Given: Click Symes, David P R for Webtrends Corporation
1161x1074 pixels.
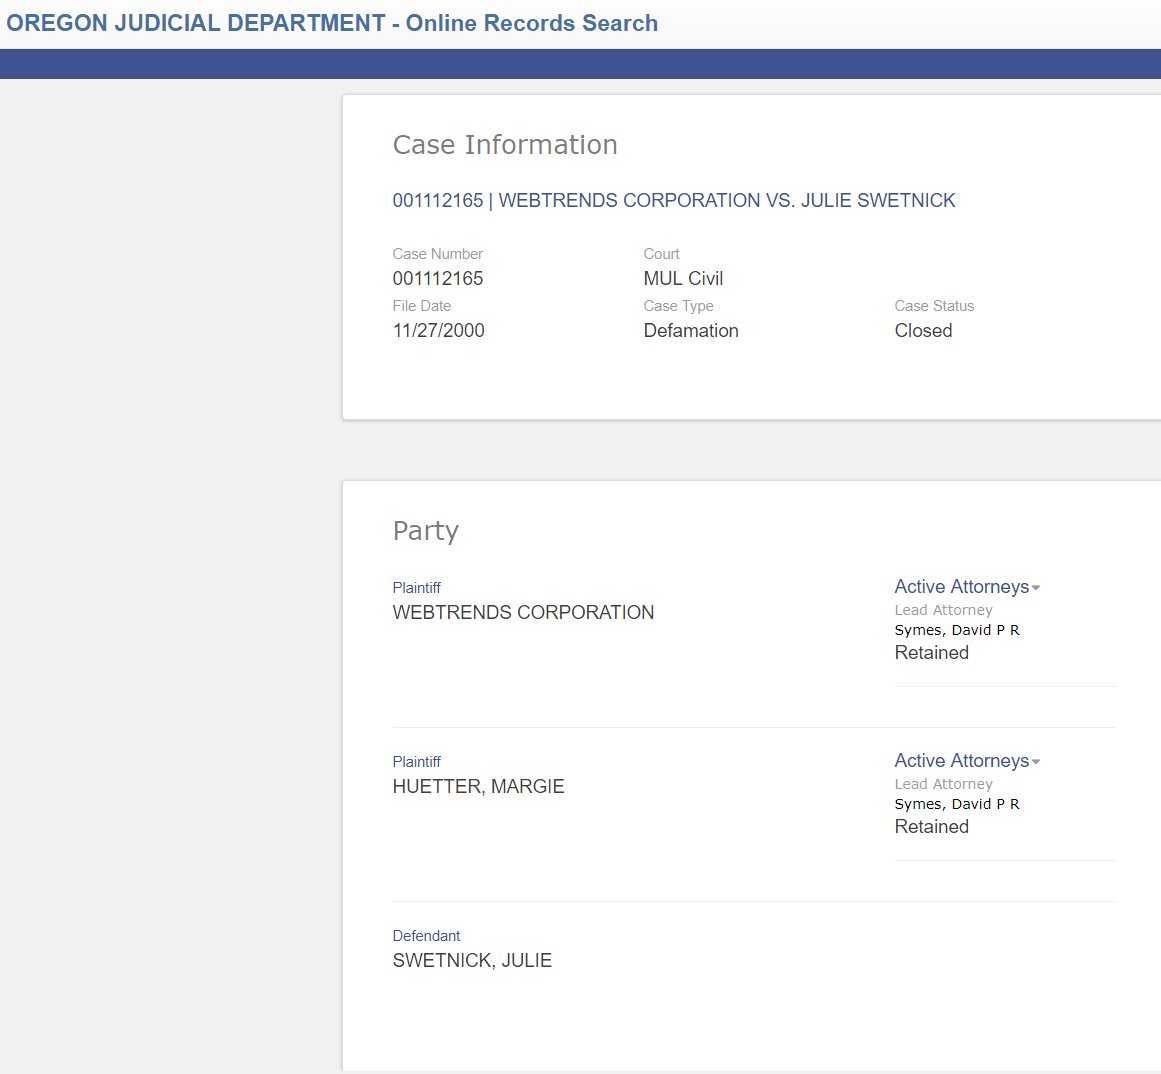Looking at the screenshot, I should 957,630.
